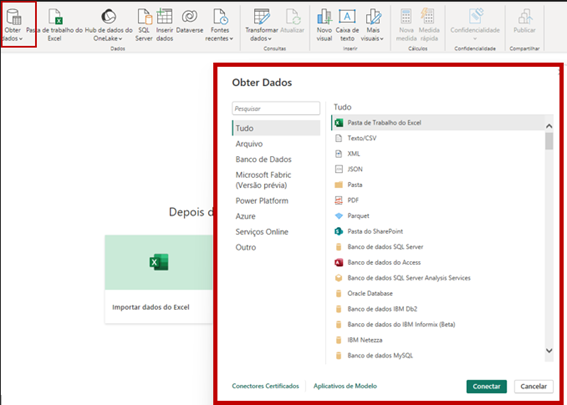Select the Serviços Online category
This screenshot has width=567, height=405.
pos(276,232)
